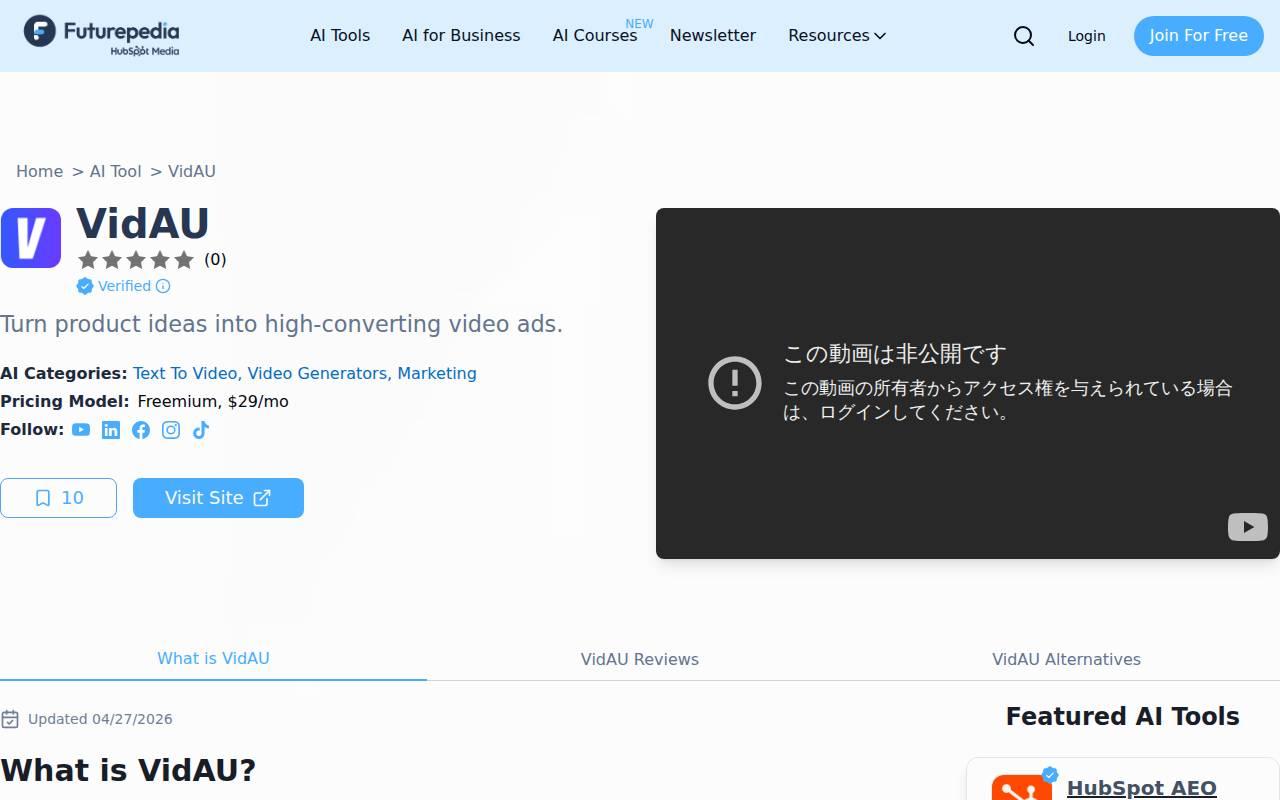Open the search magnifier icon
1280x800 pixels.
coord(1024,36)
